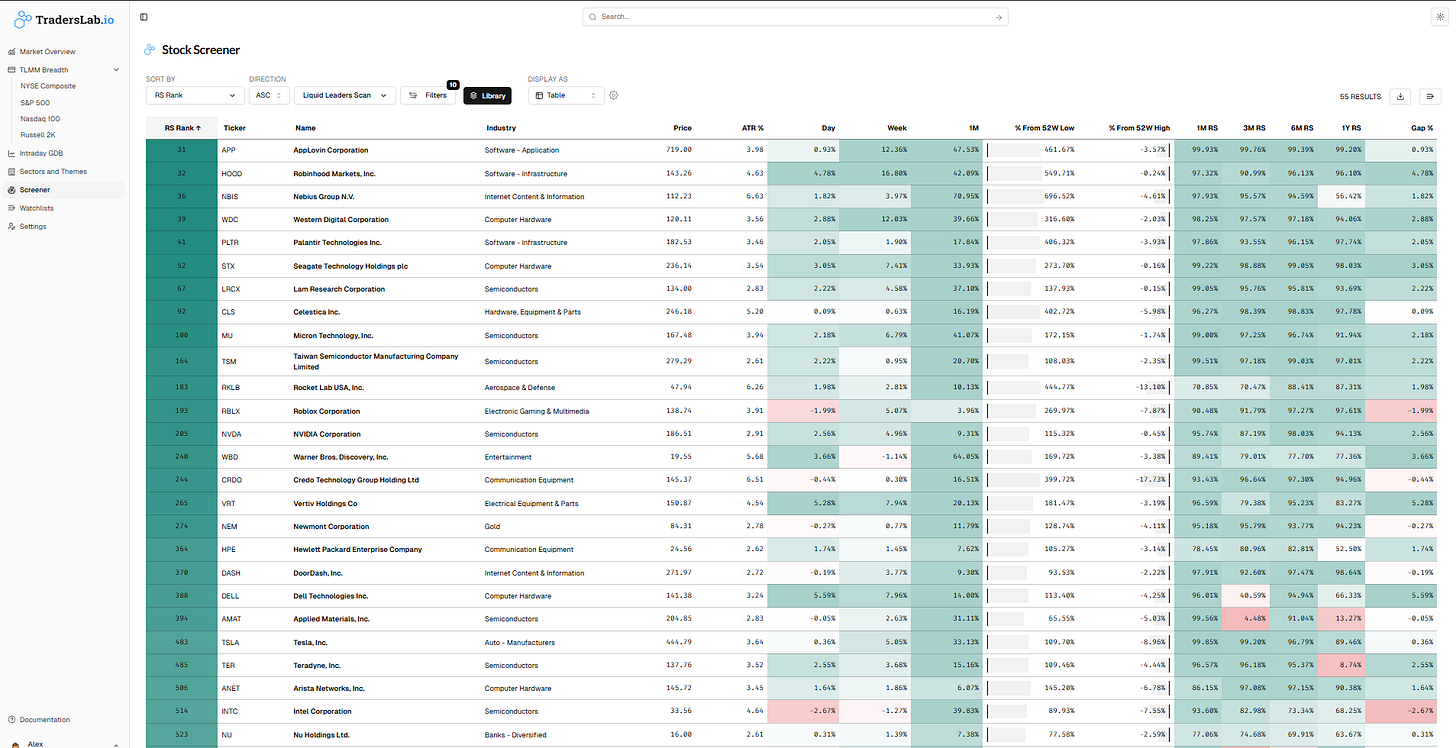Viewport: 1456px width, 748px height.
Task: Click Micron Technology, Inc. name
Action: point(333,335)
